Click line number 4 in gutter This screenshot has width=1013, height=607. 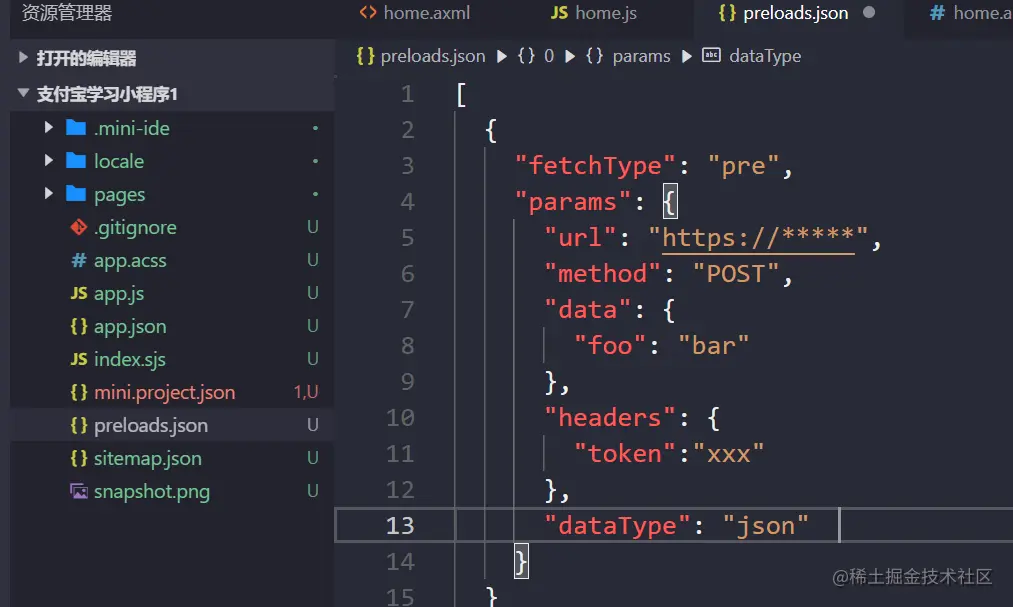point(407,201)
